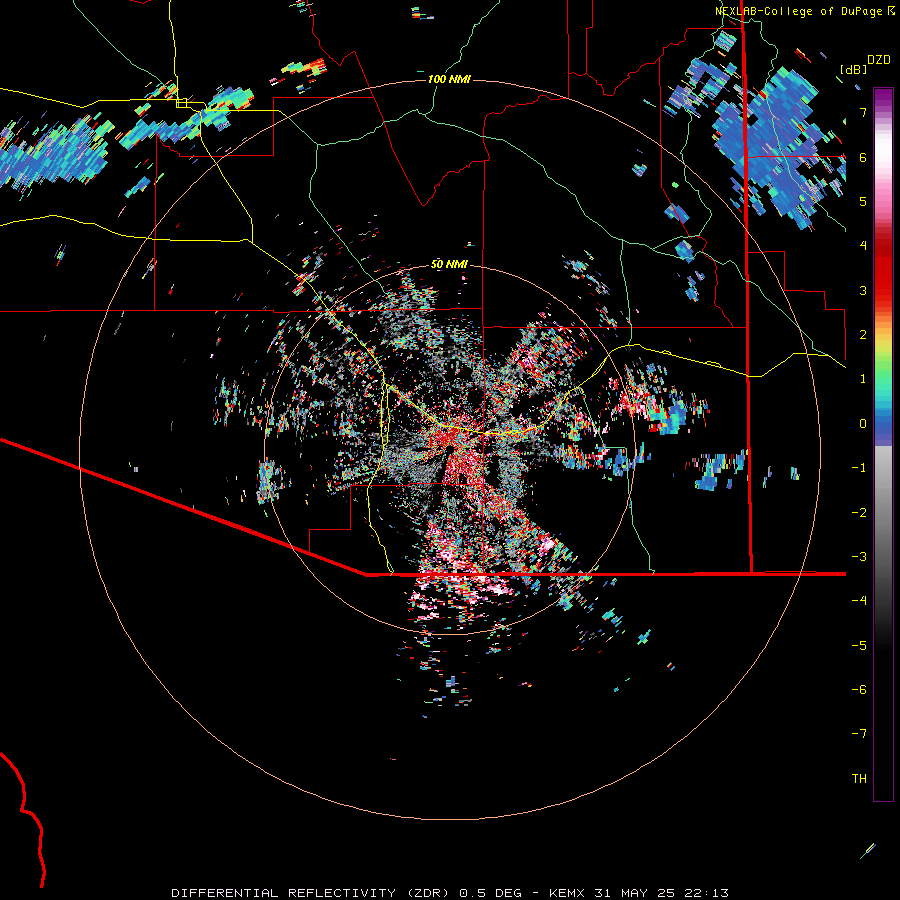Click the Differential Reflectivity KEMX caption

(x=450, y=893)
